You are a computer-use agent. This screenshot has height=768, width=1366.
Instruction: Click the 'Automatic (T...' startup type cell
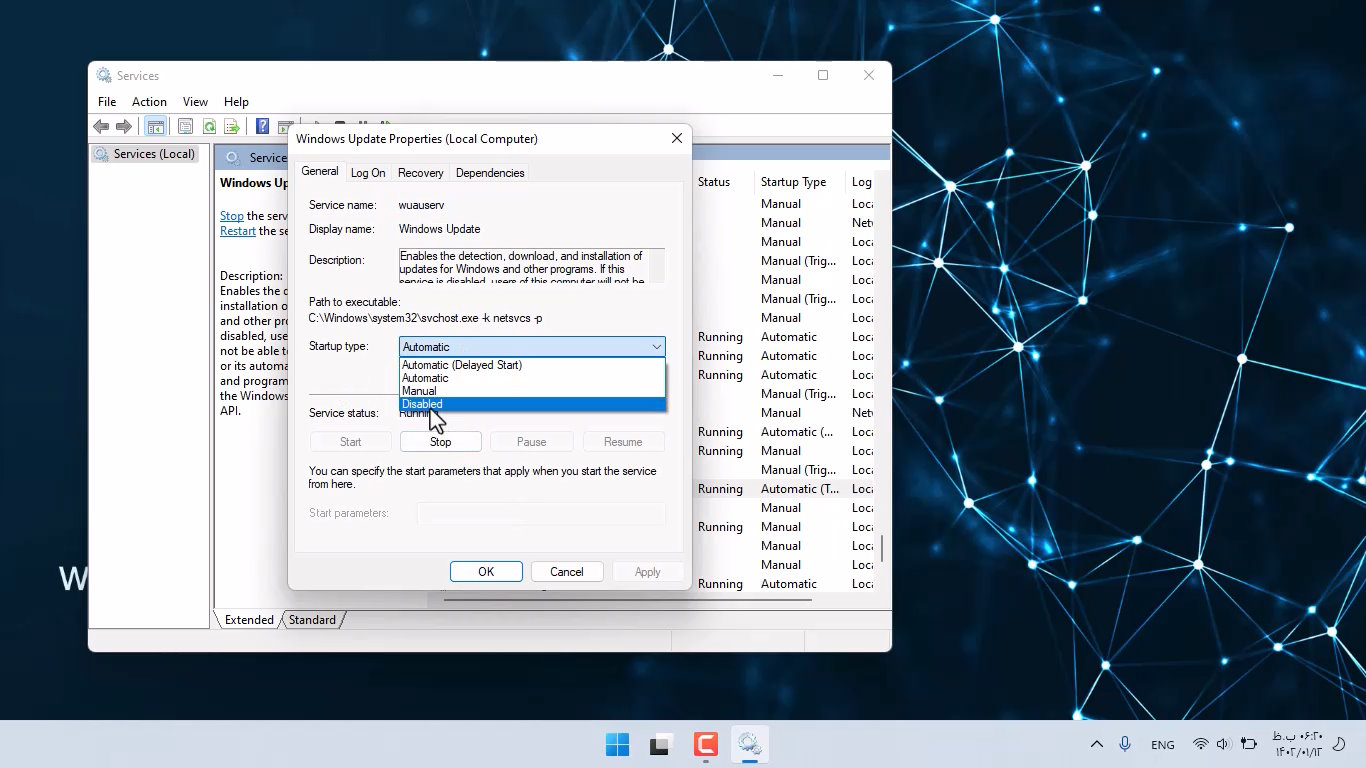pyautogui.click(x=800, y=489)
